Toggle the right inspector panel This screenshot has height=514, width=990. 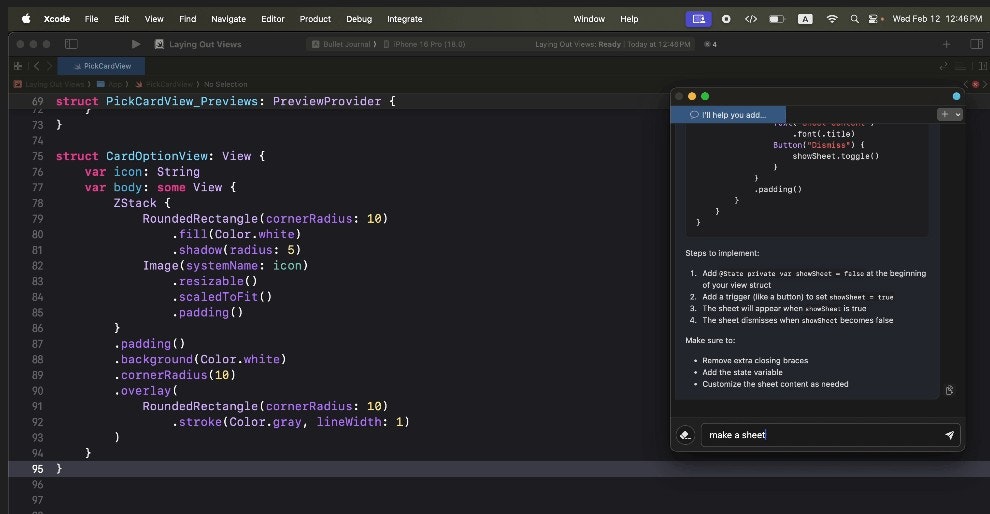976,44
